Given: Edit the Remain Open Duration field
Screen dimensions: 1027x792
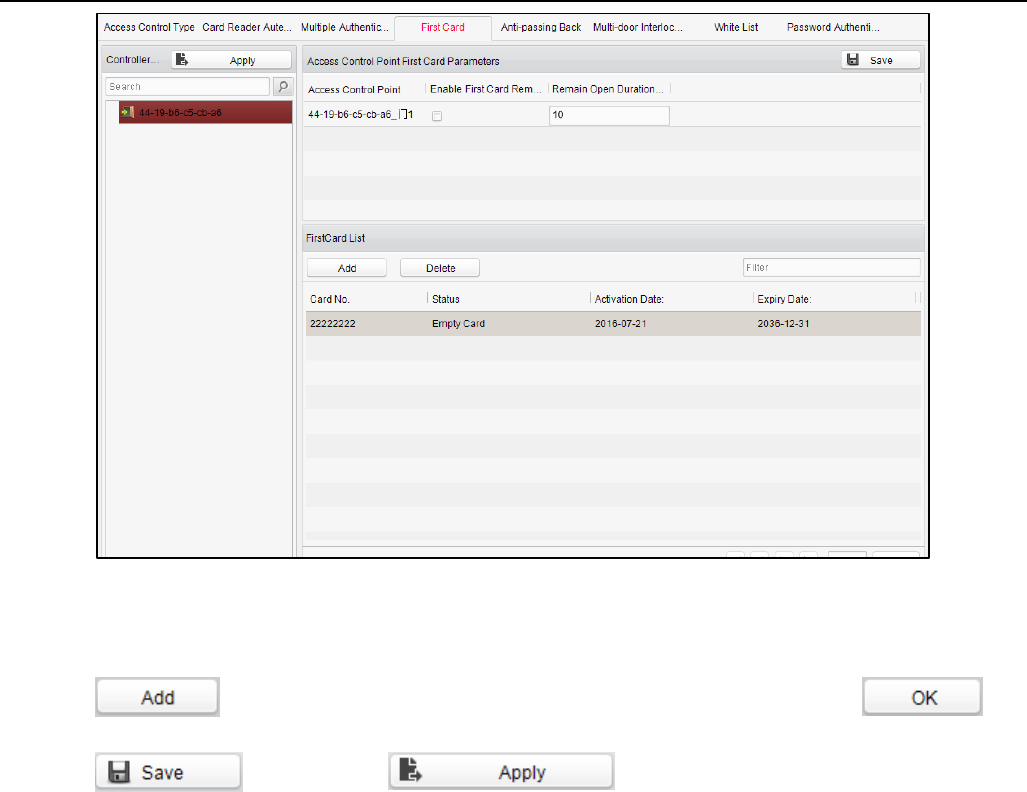Looking at the screenshot, I should pos(609,115).
